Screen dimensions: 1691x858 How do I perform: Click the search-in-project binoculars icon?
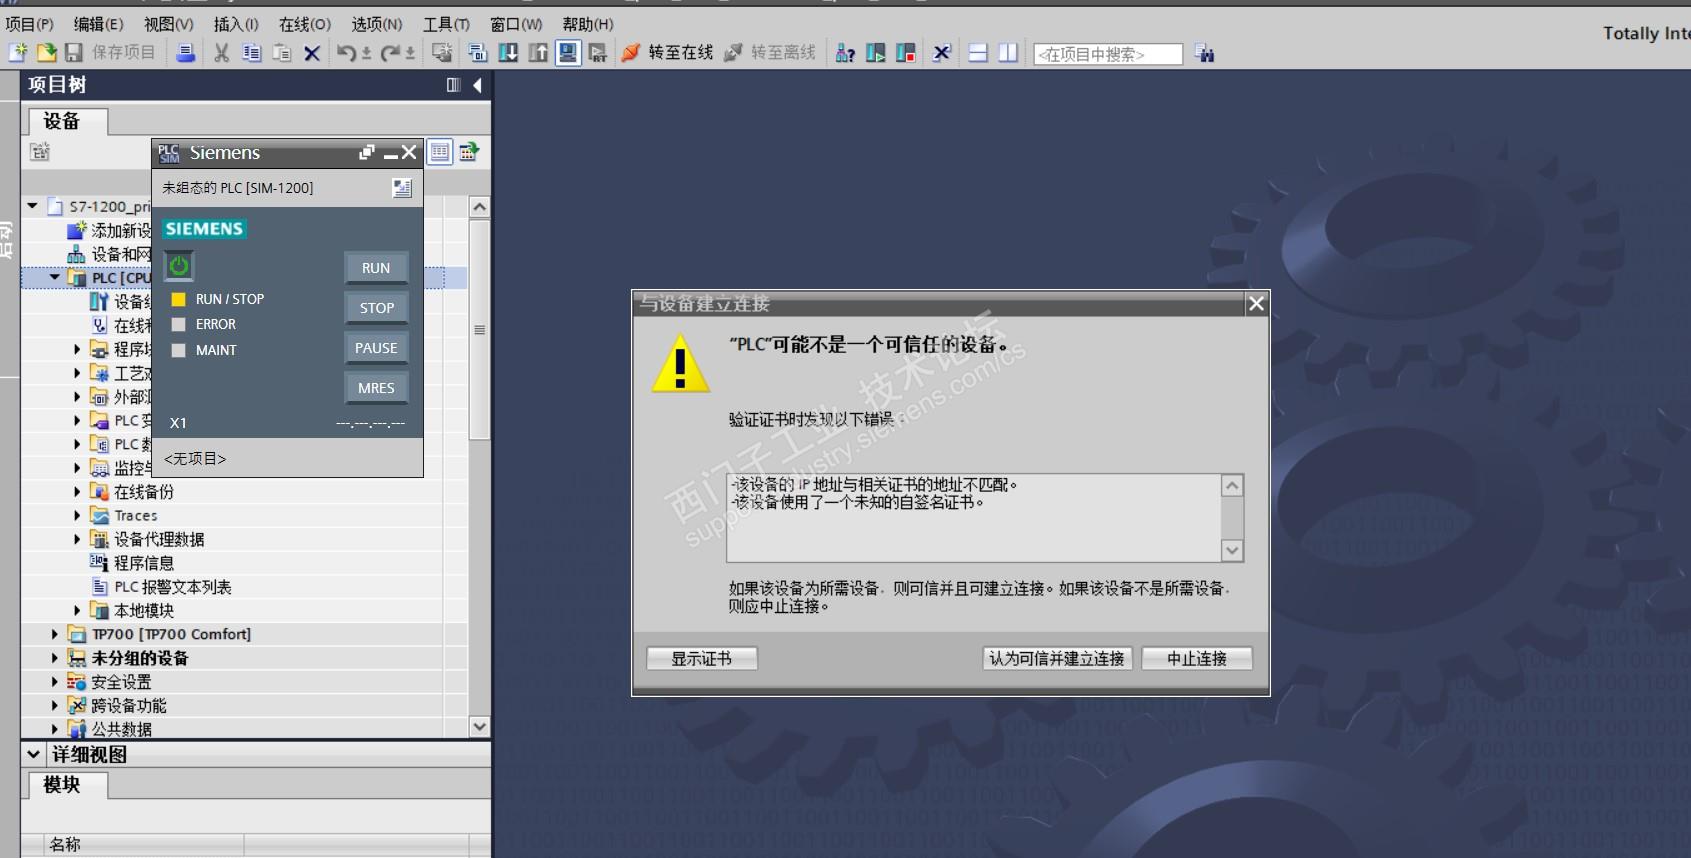pos(1205,53)
